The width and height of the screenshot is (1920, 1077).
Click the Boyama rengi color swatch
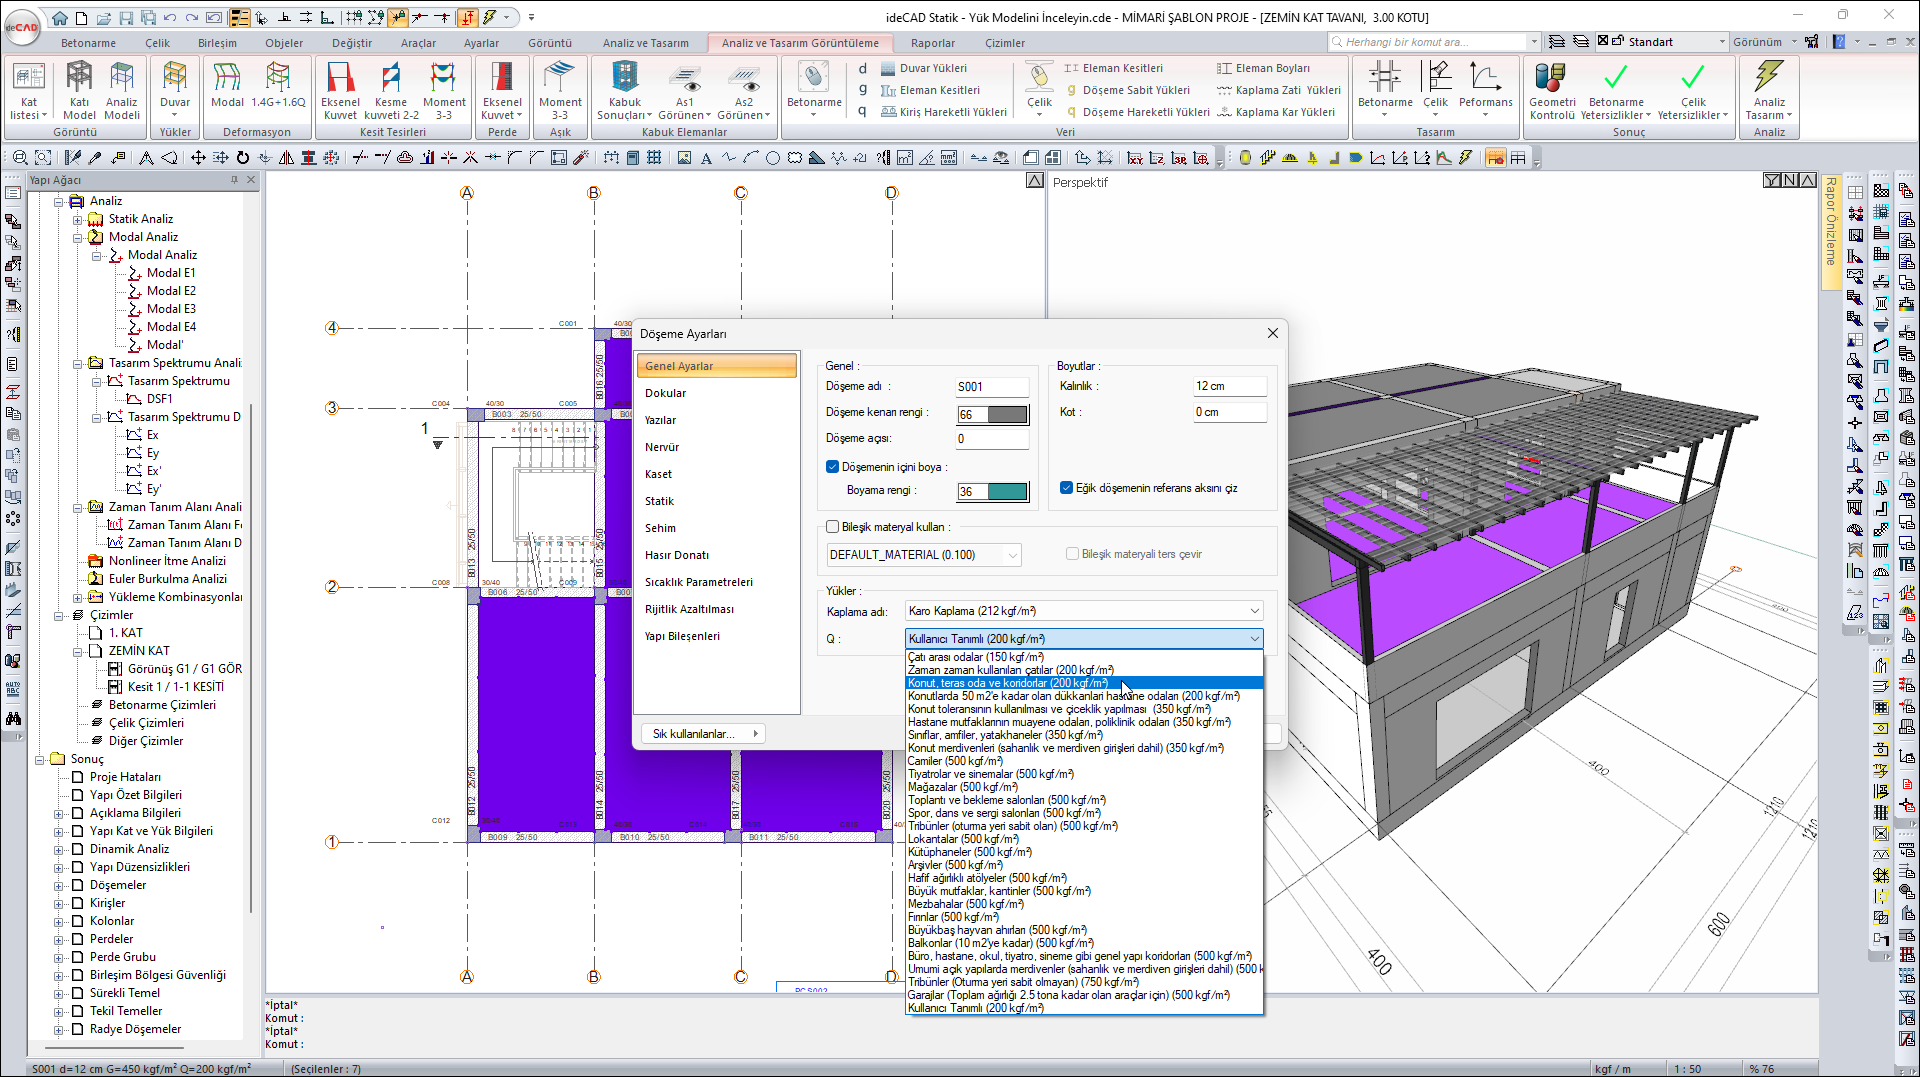click(x=1007, y=492)
